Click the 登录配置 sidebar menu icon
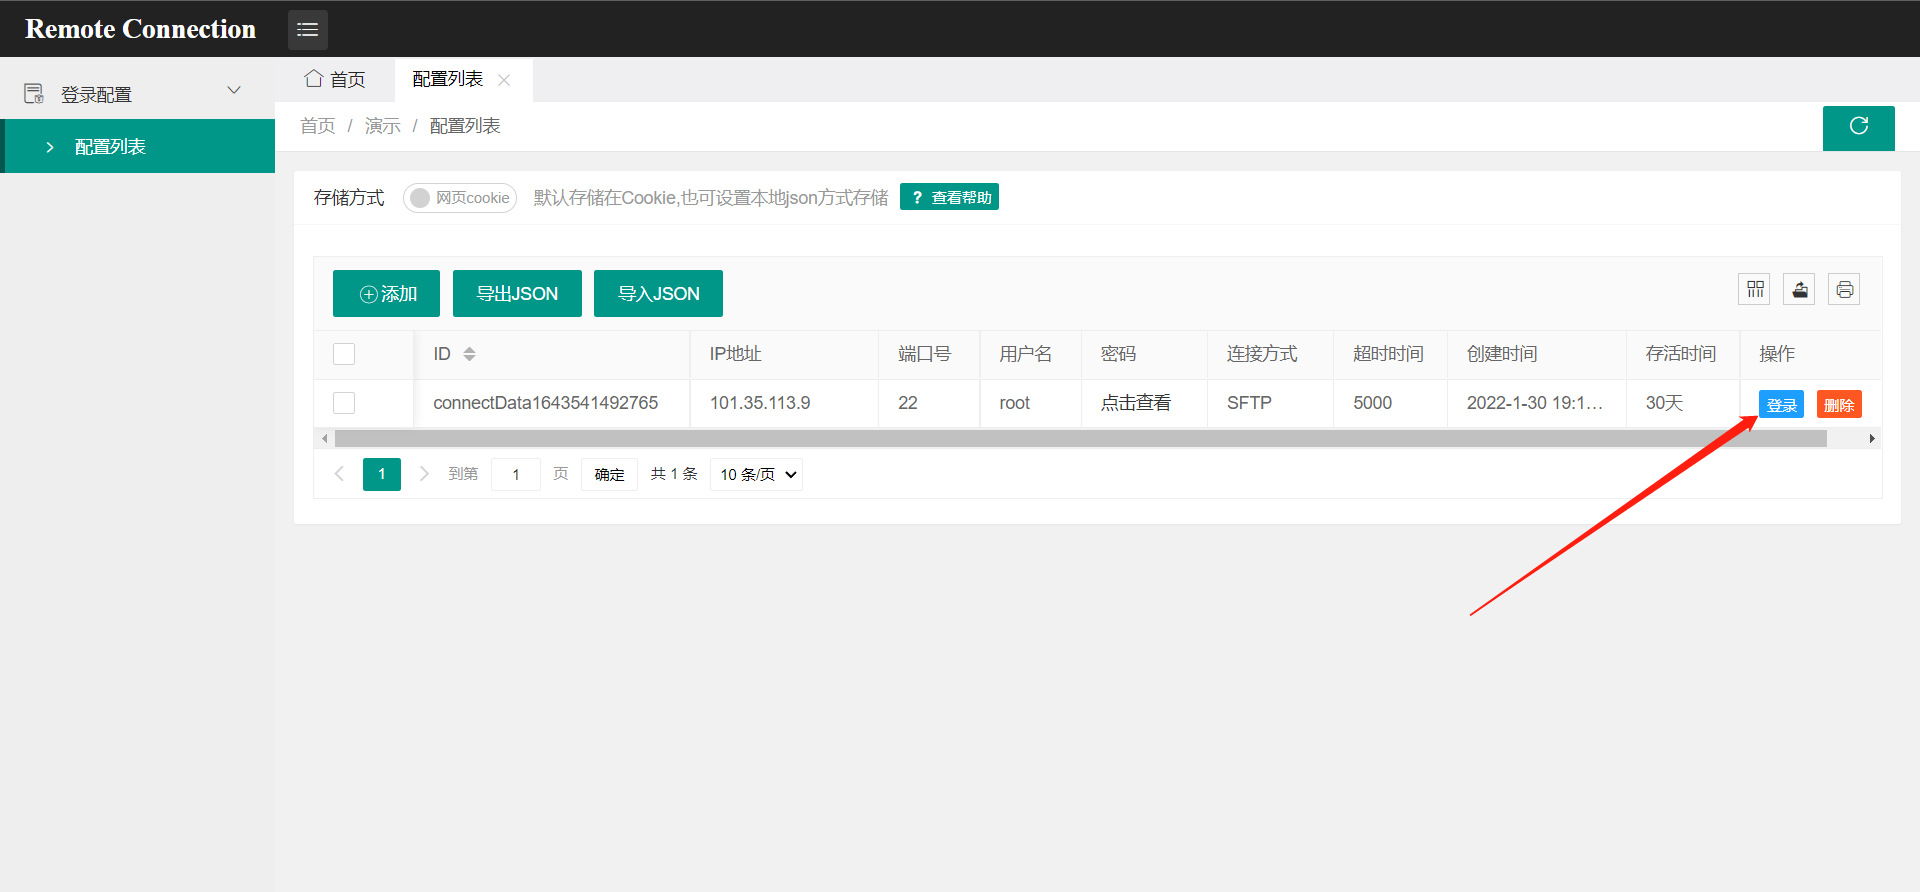Screen dimensions: 1920x892 point(34,93)
